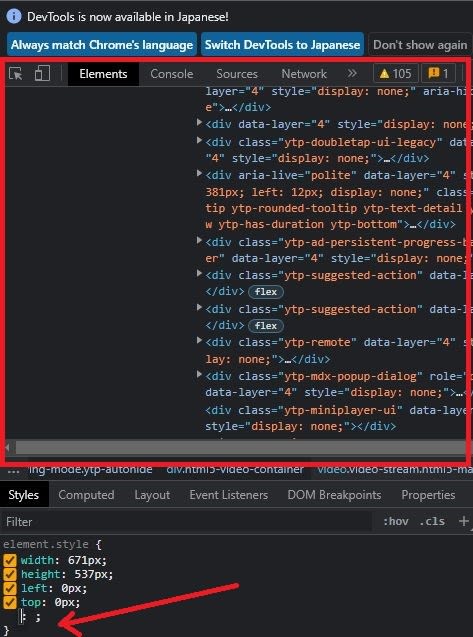473x637 pixels.
Task: Open the Computed styles tab
Action: (x=86, y=495)
